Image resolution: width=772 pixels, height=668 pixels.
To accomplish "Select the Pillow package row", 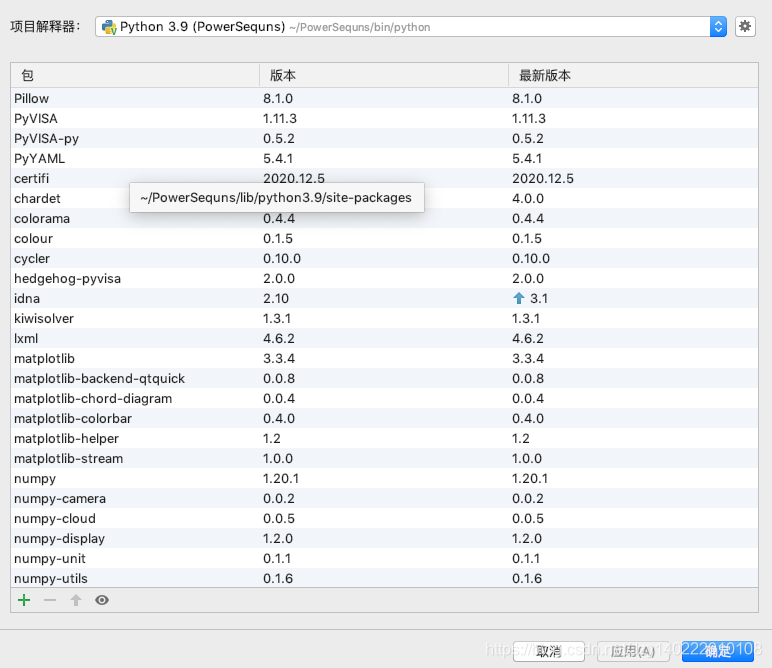I will tap(384, 98).
